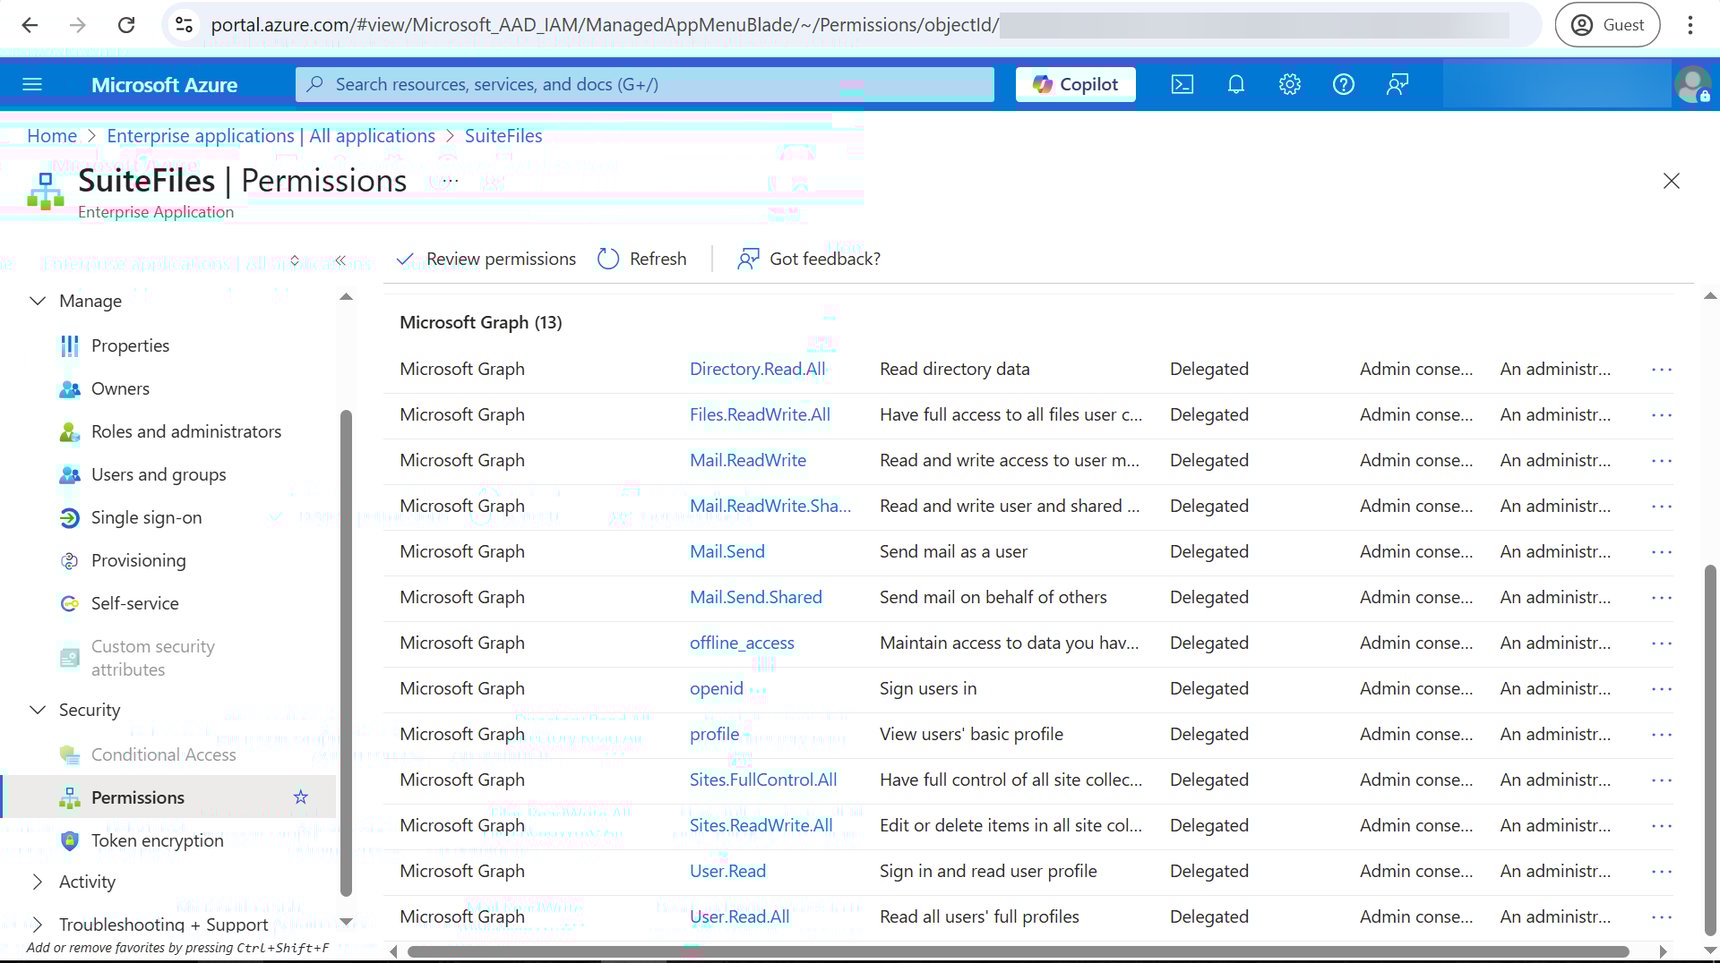This screenshot has height=963, width=1720.
Task: Open the portal settings gear
Action: [x=1289, y=84]
